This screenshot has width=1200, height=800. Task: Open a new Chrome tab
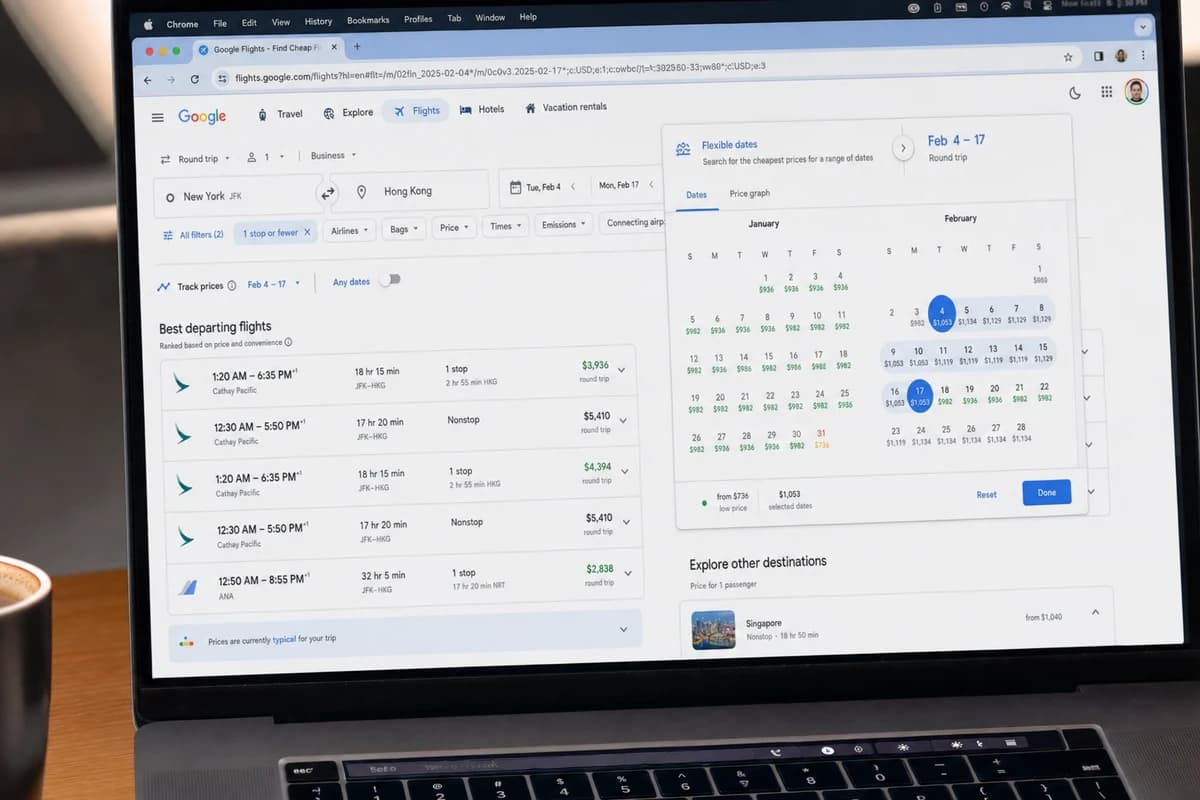click(357, 46)
